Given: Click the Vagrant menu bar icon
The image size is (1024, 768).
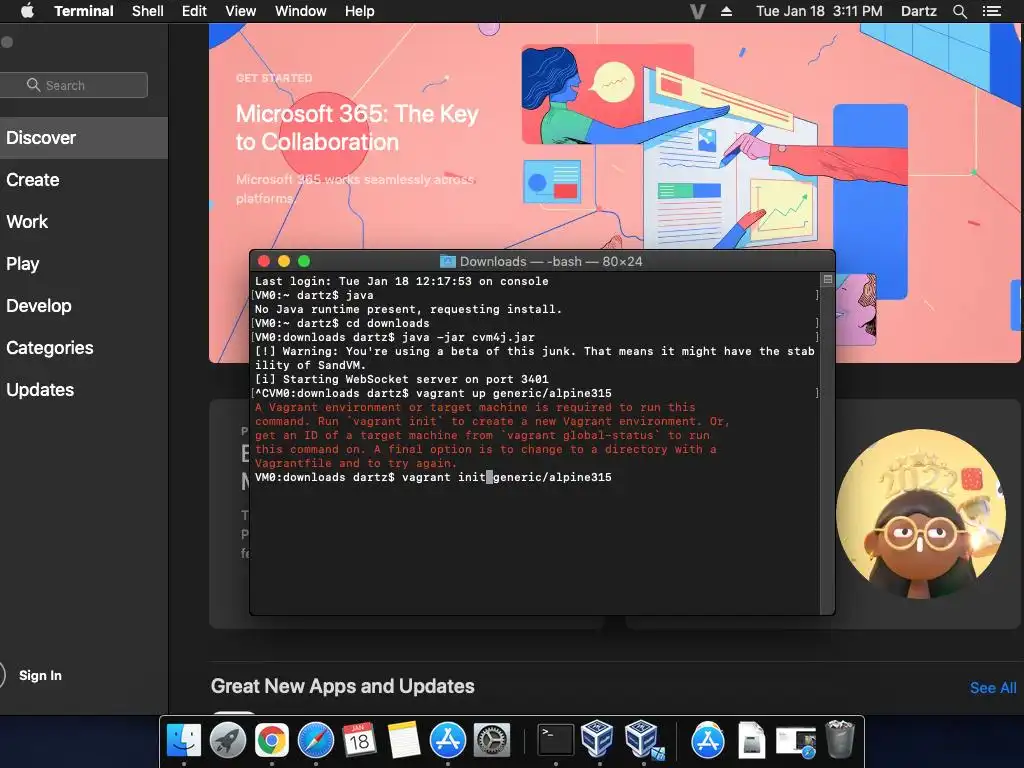Looking at the screenshot, I should (697, 11).
